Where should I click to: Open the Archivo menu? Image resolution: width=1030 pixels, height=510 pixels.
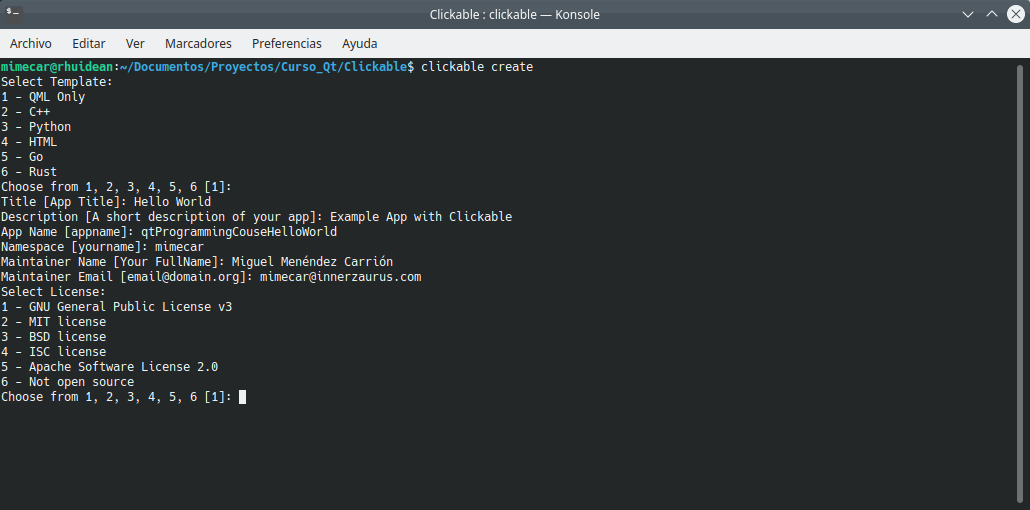click(x=31, y=44)
